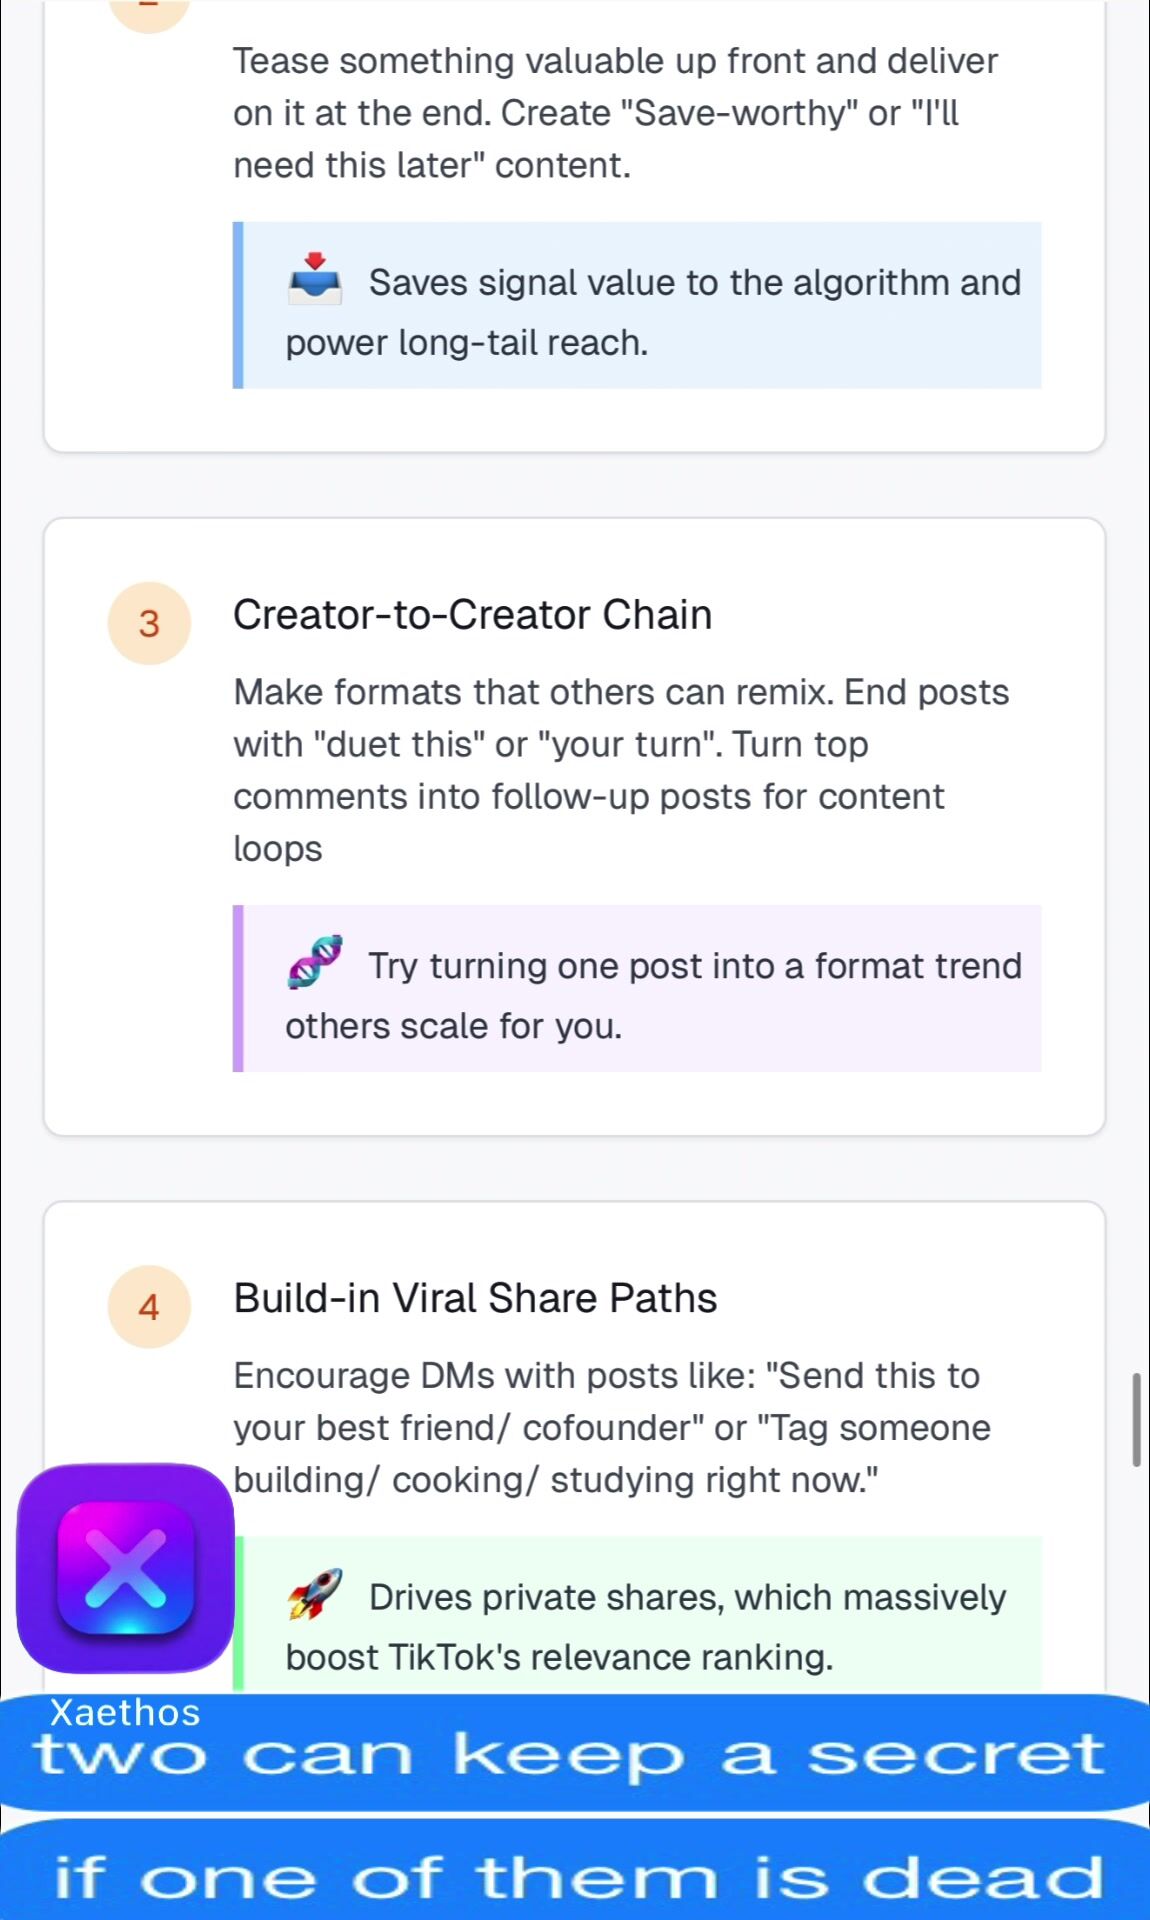Click the inbox tray save emoji icon
The image size is (1150, 1920).
tap(314, 279)
